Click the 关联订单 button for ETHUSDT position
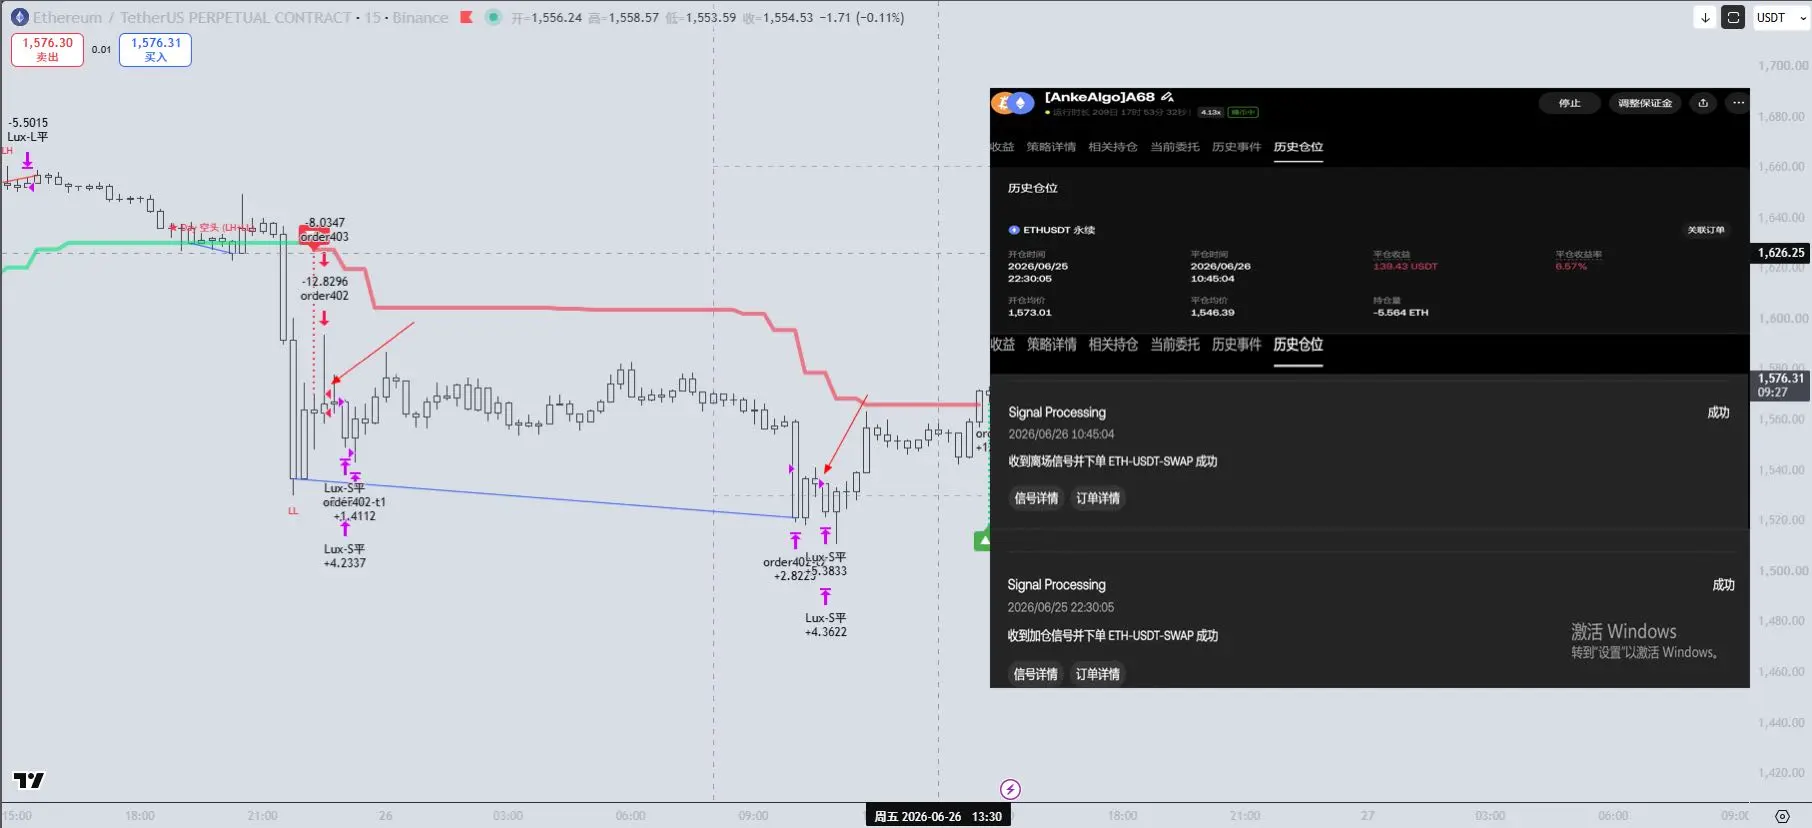Screen dimensions: 1812x828 (x=1706, y=230)
